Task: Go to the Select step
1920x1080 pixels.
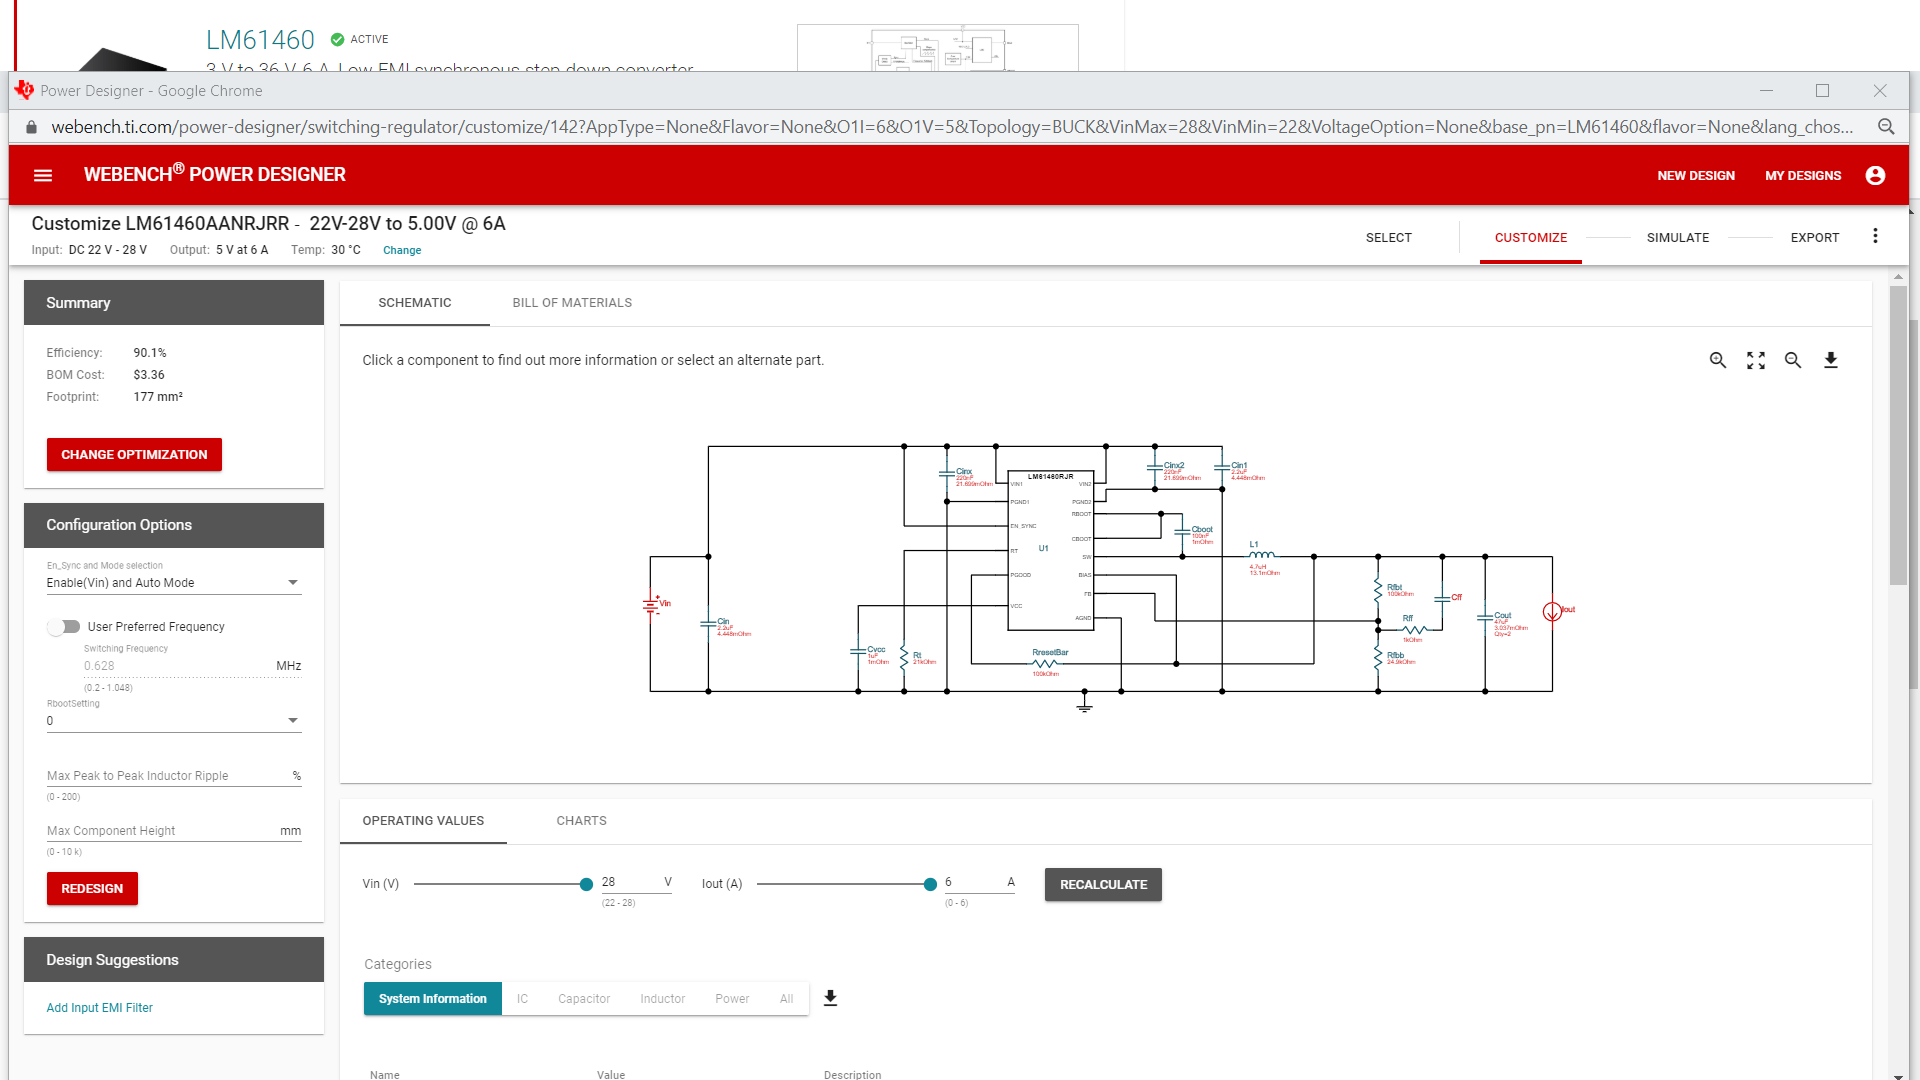Action: [x=1389, y=238]
